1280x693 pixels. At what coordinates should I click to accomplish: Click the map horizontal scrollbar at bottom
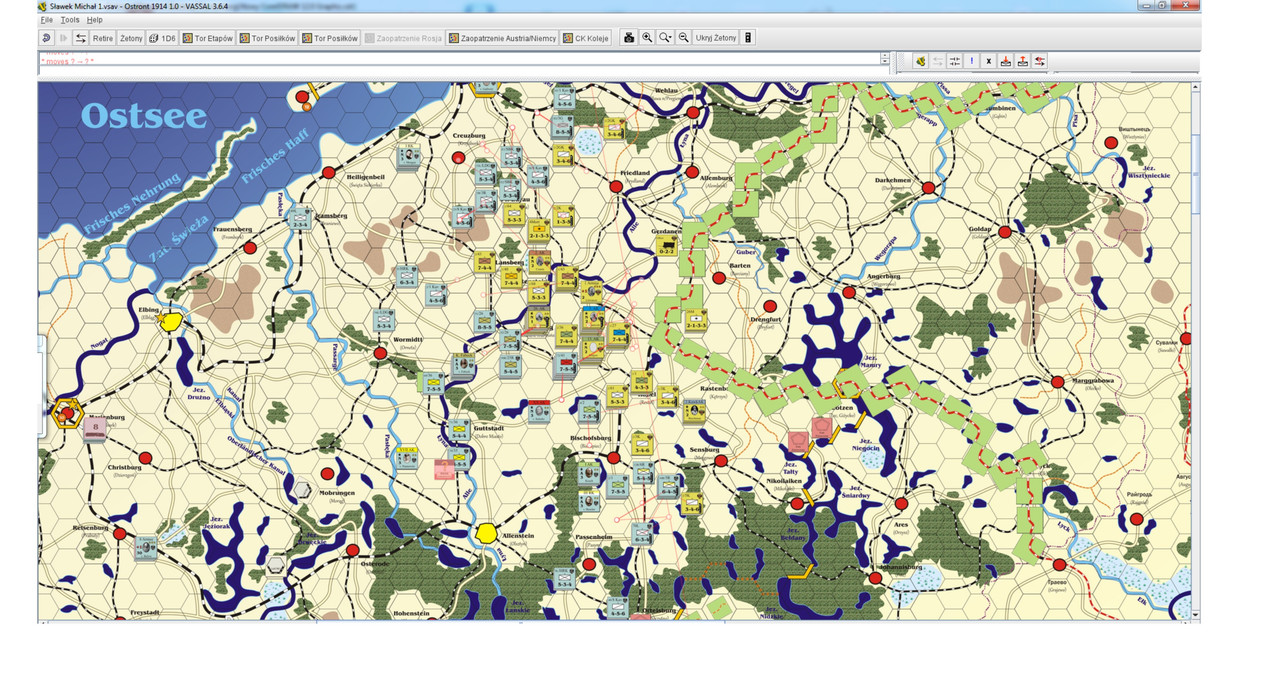click(x=615, y=621)
